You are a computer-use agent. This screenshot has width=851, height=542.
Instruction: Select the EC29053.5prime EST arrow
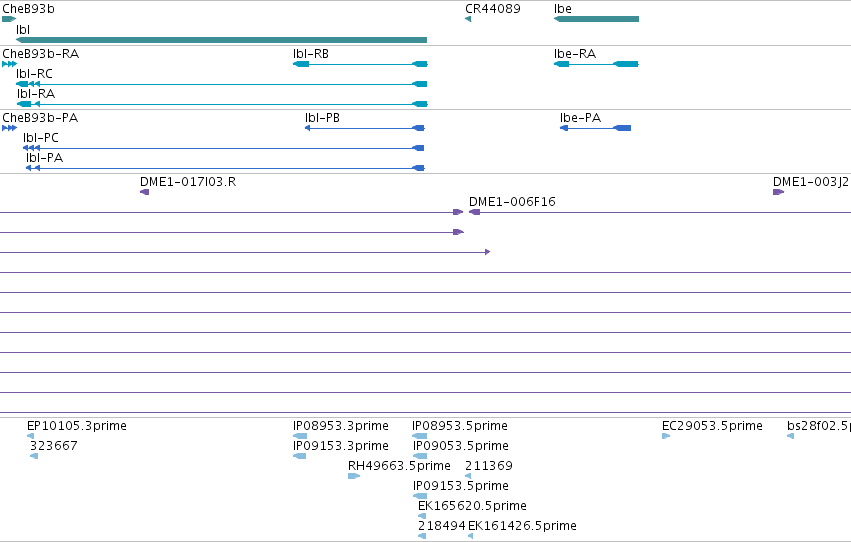click(666, 436)
